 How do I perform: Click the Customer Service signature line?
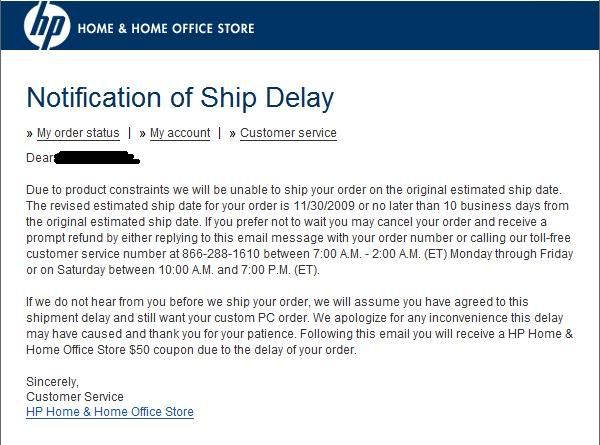coord(75,397)
